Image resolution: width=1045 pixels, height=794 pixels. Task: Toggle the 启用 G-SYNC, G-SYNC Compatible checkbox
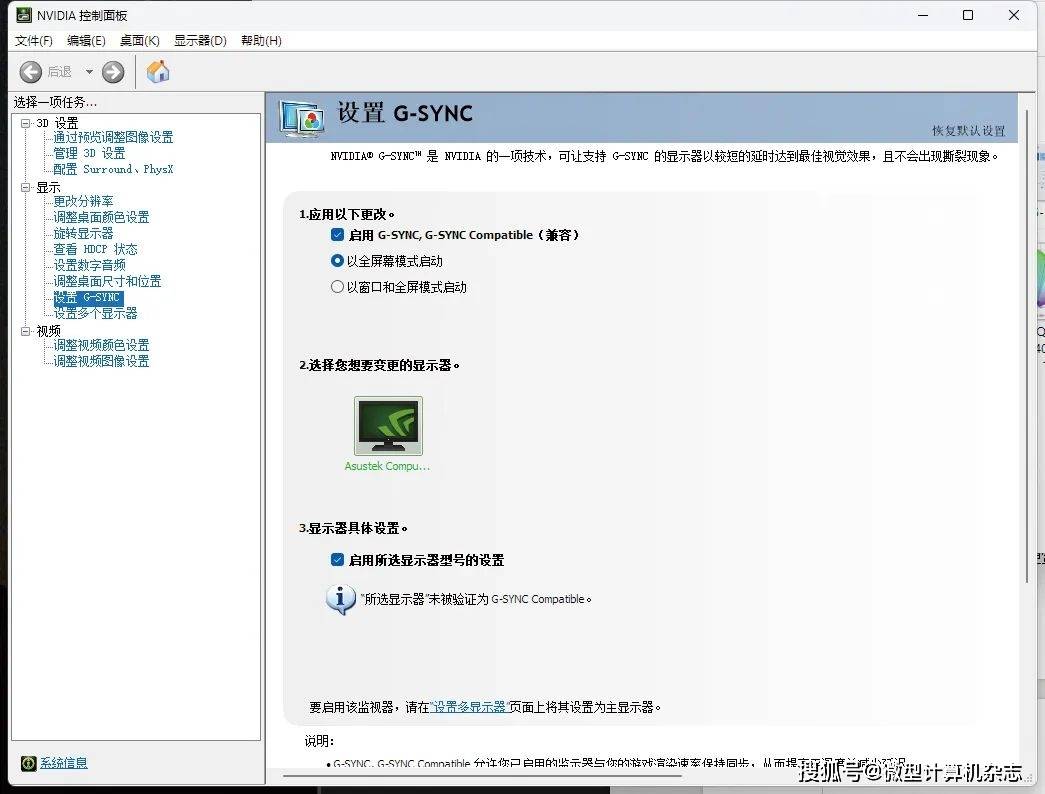click(x=338, y=235)
